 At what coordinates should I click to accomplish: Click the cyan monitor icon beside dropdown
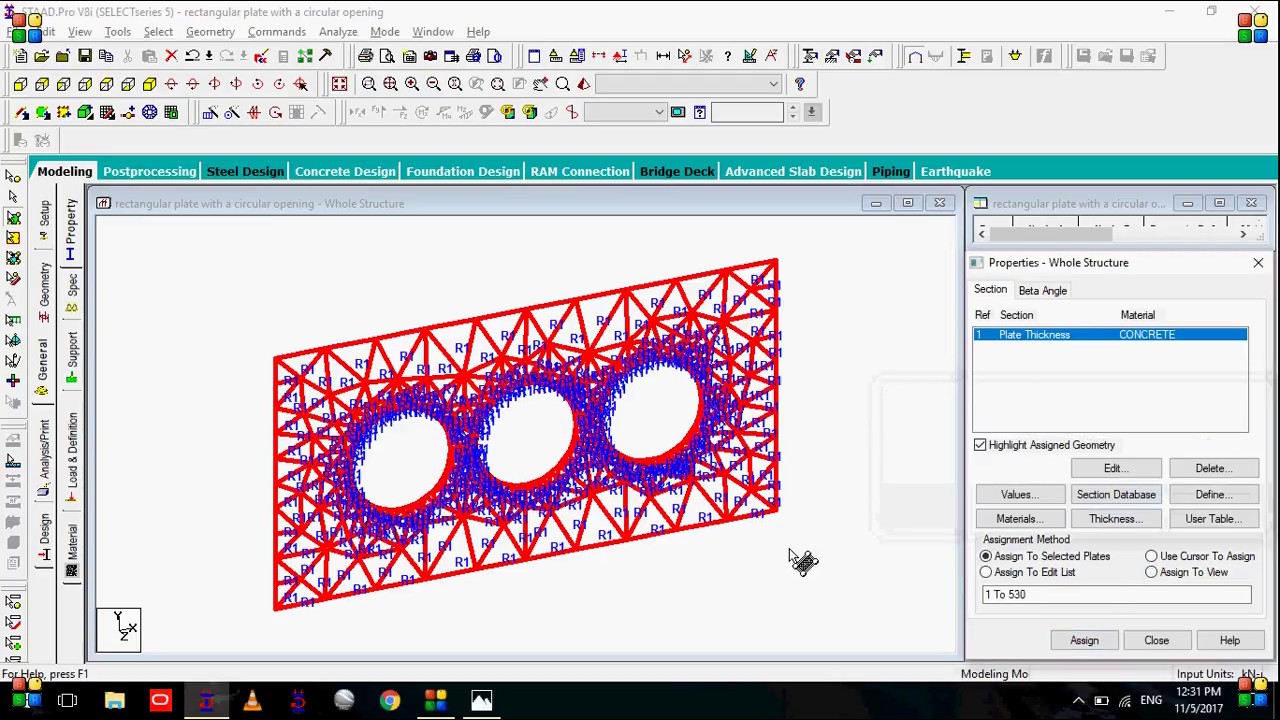click(x=678, y=112)
